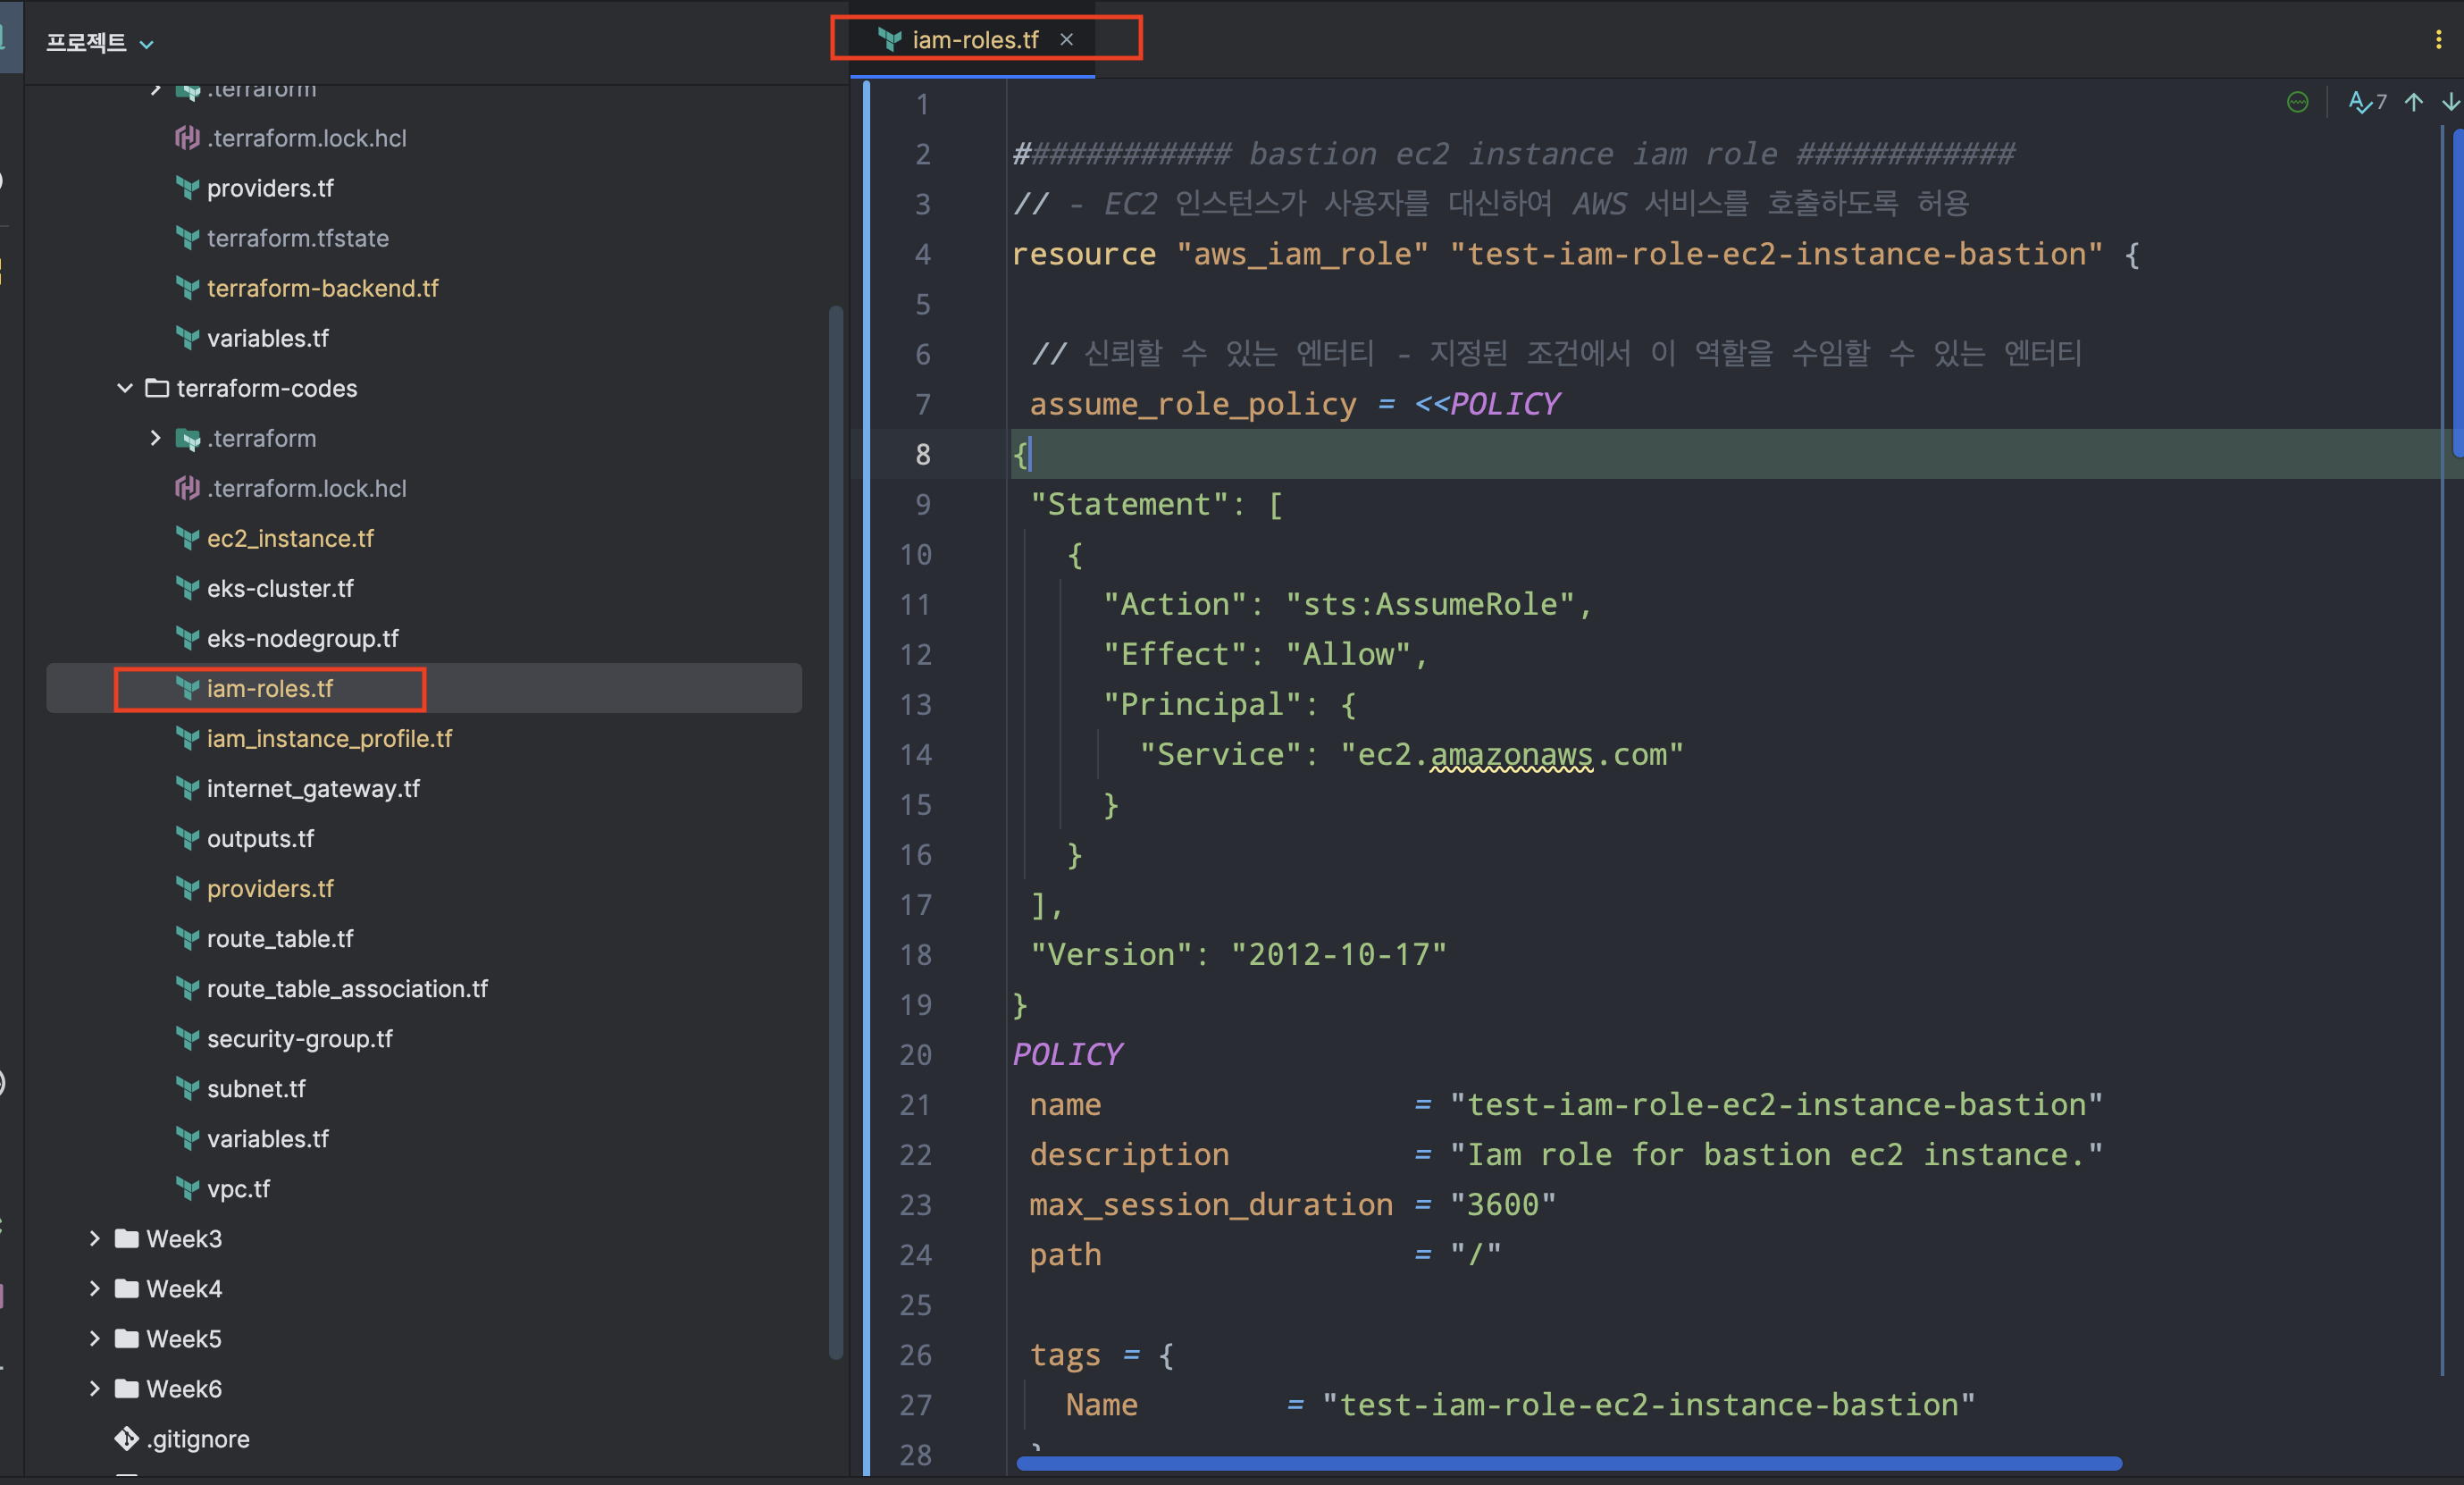Open security-group.tf in the project tree
This screenshot has height=1485, width=2464.
click(299, 1038)
